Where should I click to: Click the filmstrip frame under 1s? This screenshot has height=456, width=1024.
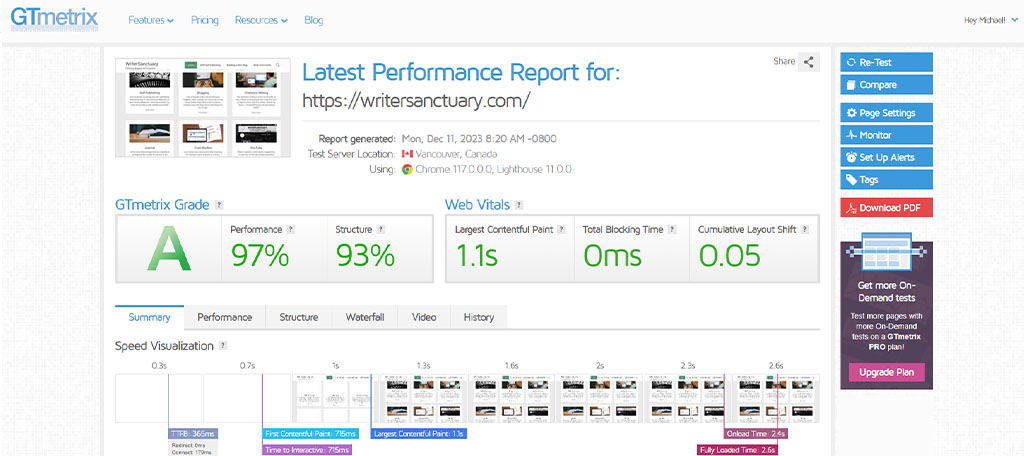pos(335,399)
